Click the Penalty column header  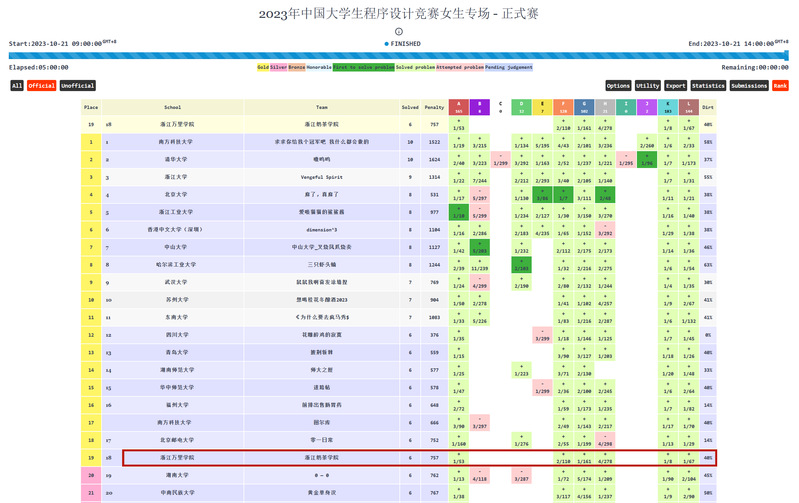pos(434,106)
